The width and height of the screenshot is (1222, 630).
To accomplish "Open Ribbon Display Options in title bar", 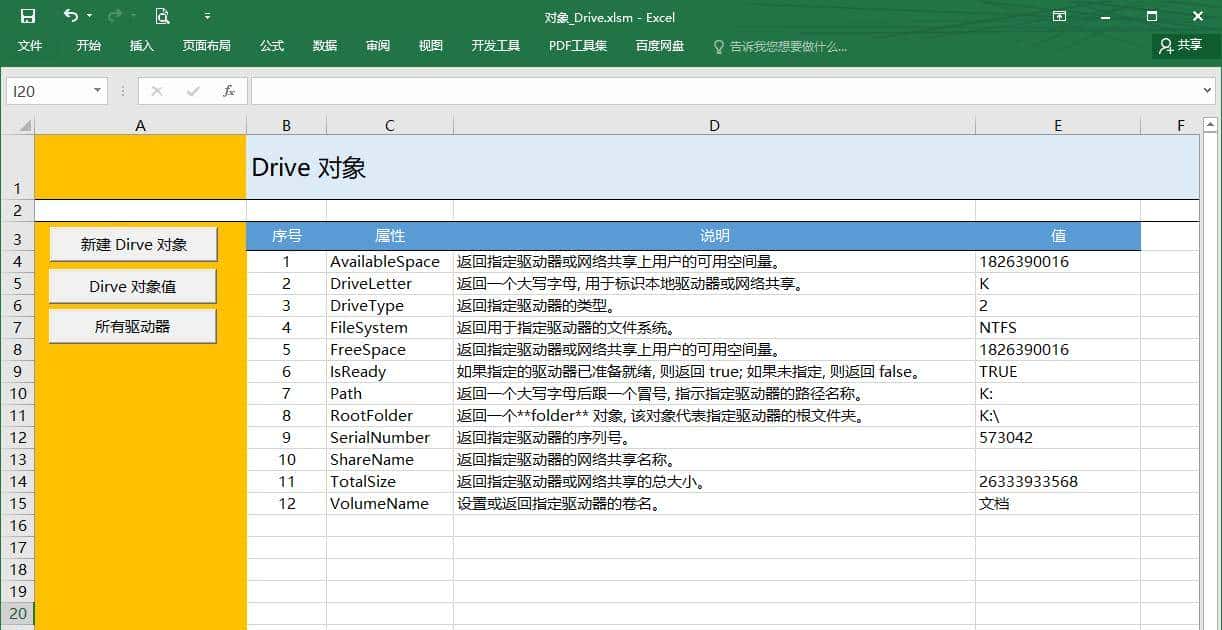I will click(x=1058, y=17).
